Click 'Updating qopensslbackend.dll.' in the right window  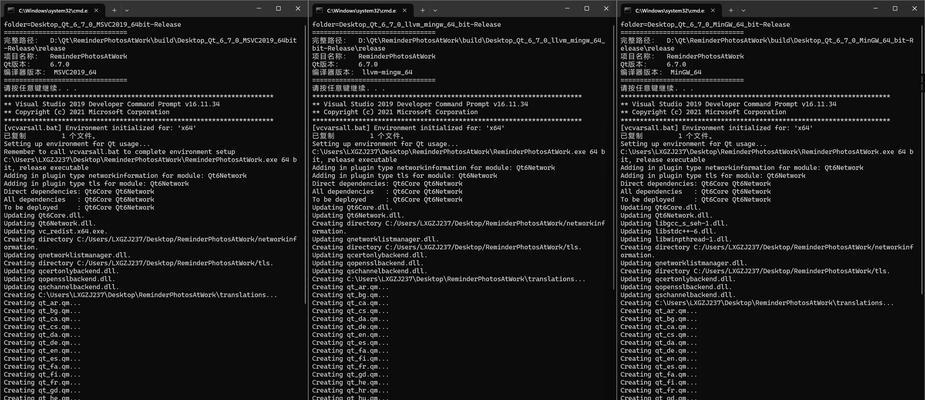677,287
